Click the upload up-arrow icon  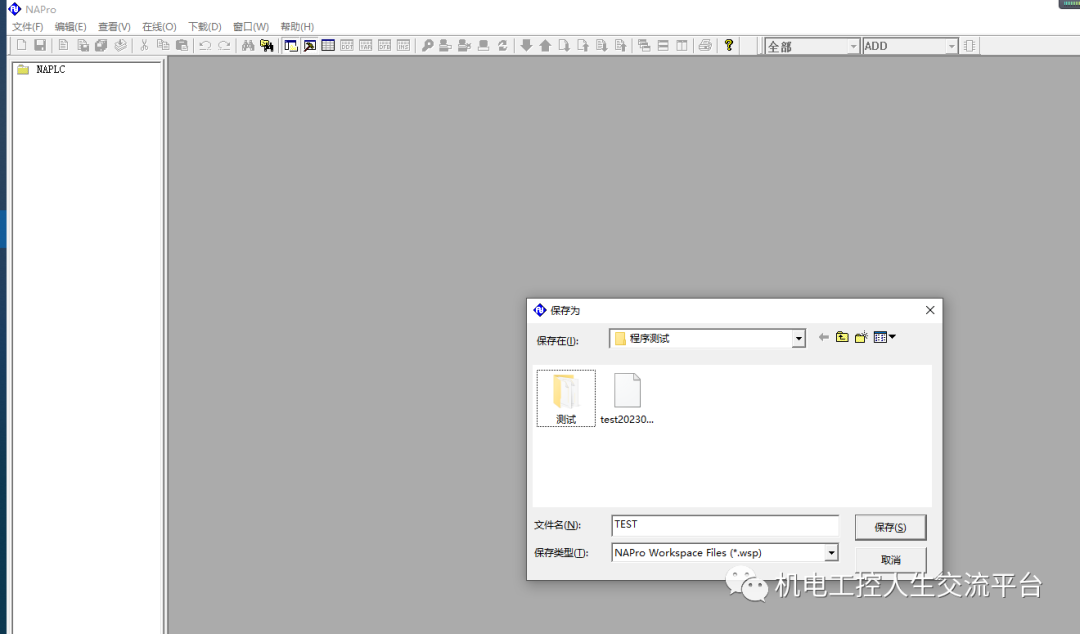point(546,45)
